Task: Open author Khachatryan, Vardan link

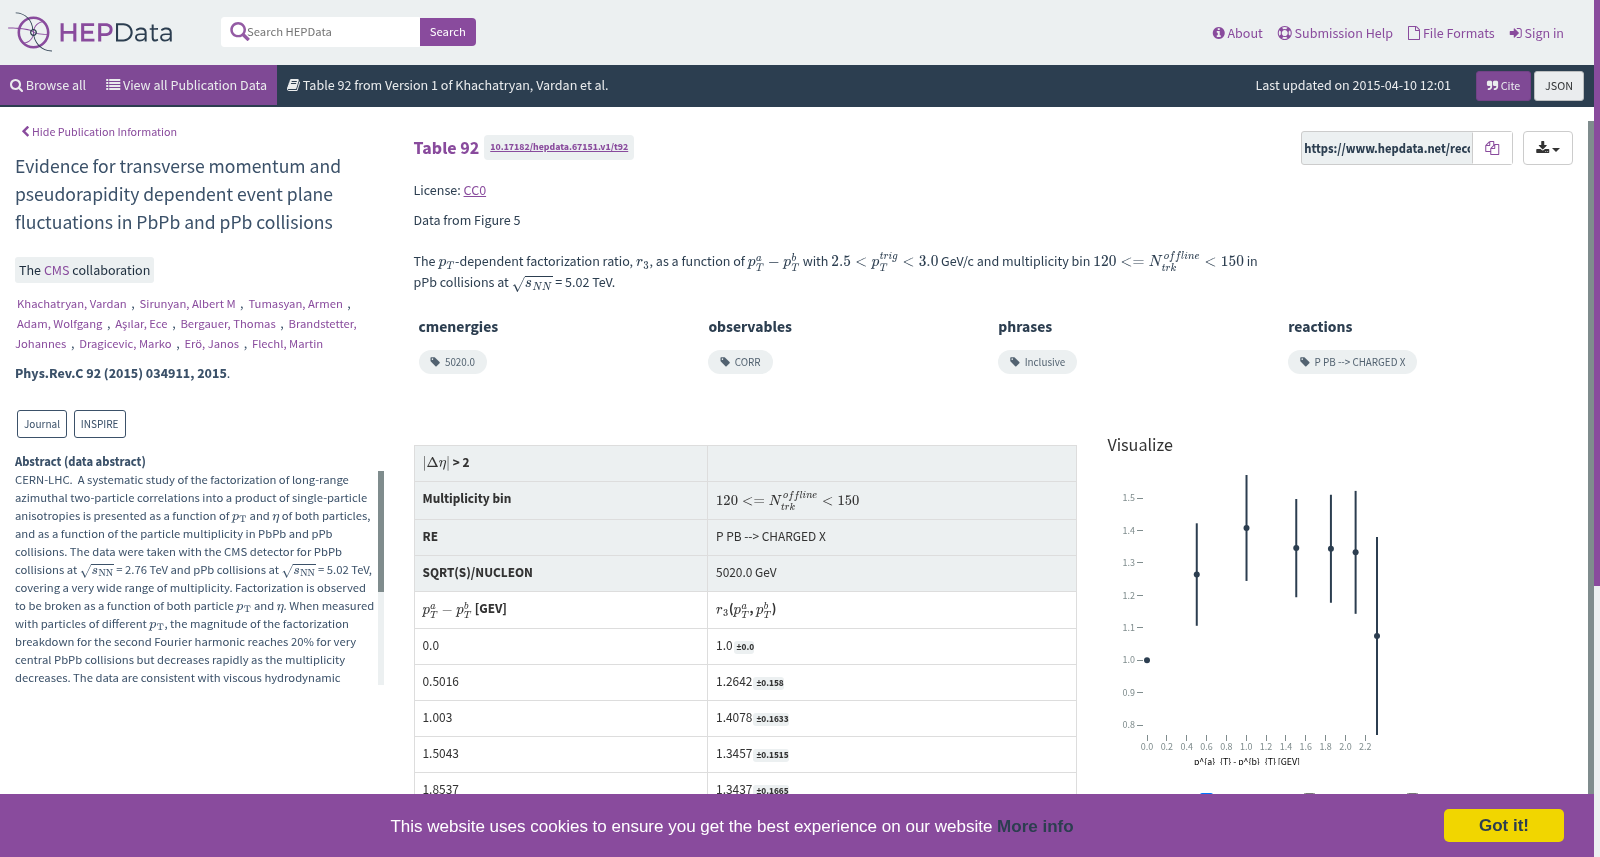Action: (x=72, y=304)
